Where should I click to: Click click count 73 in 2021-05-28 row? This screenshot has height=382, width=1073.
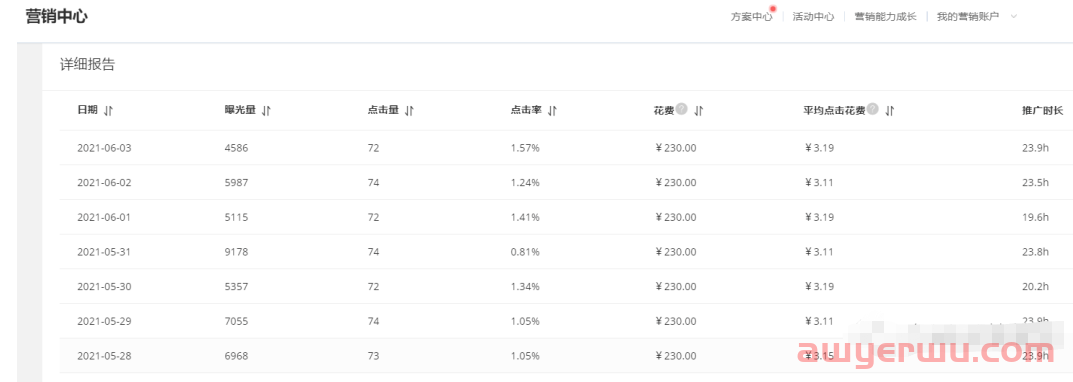(x=374, y=356)
